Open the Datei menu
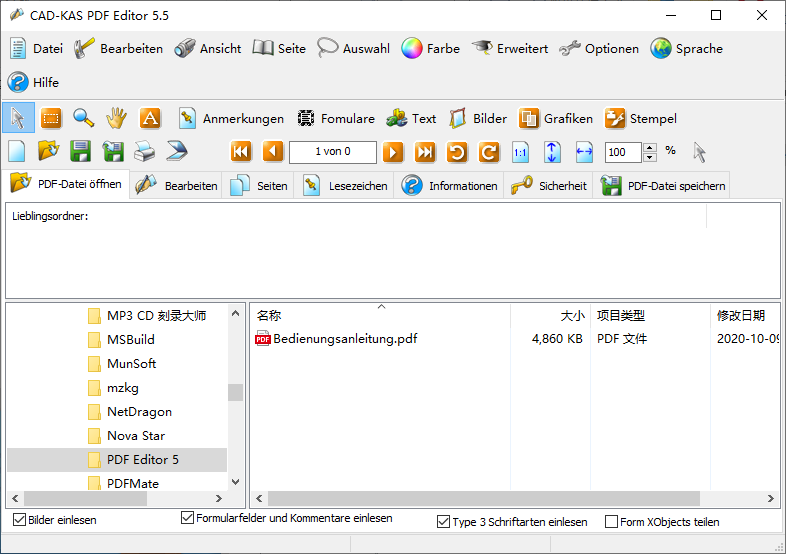The width and height of the screenshot is (786, 554). coord(36,49)
